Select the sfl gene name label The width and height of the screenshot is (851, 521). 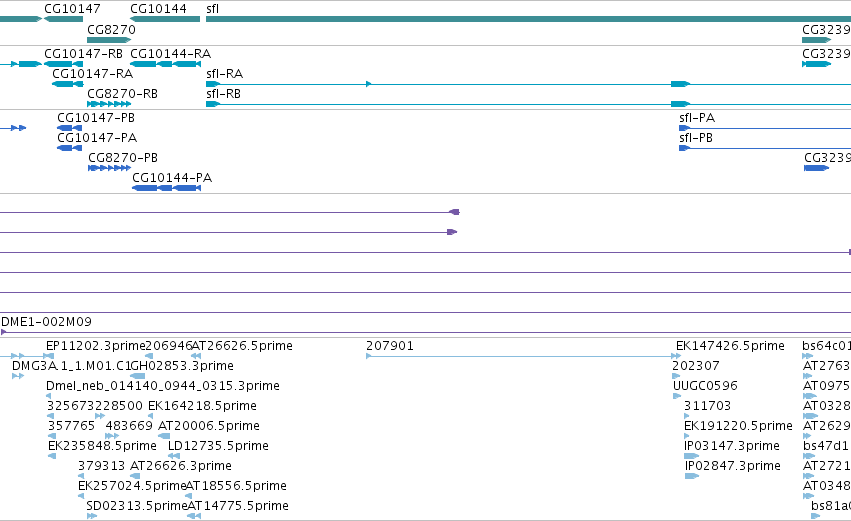(x=213, y=9)
